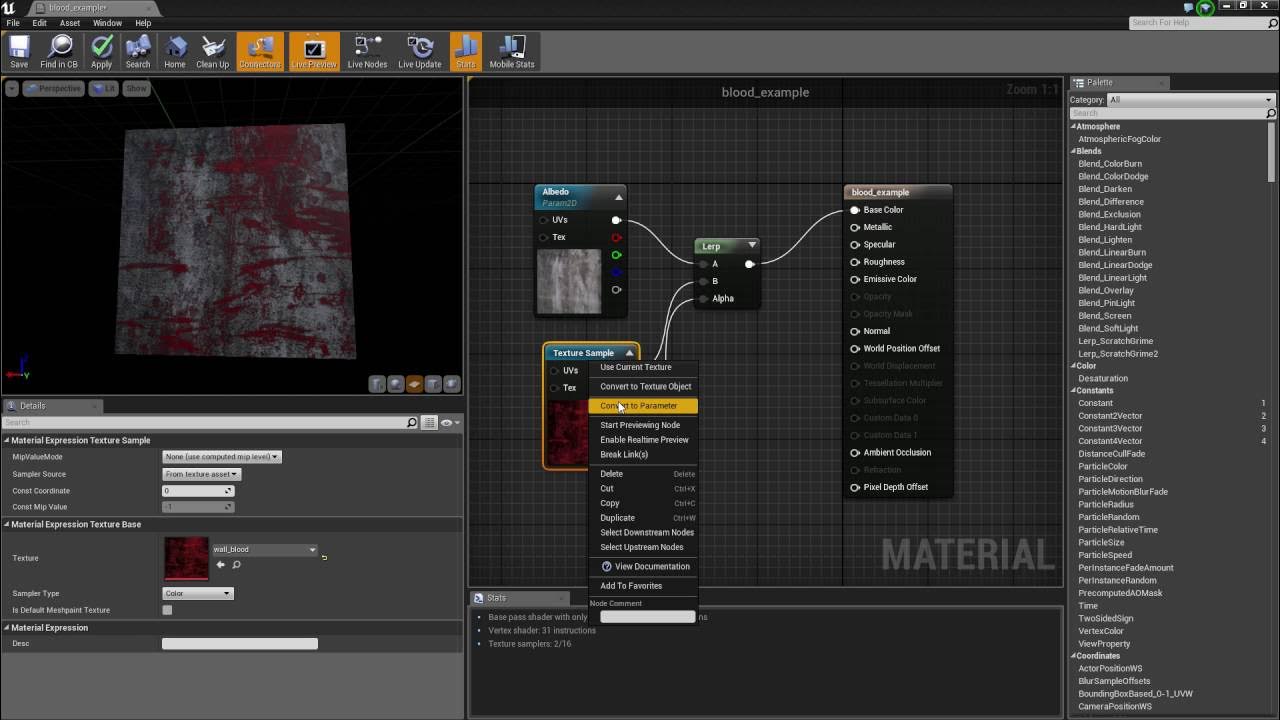This screenshot has height=720, width=1280.
Task: Click the Base Color input pin
Action: point(855,210)
